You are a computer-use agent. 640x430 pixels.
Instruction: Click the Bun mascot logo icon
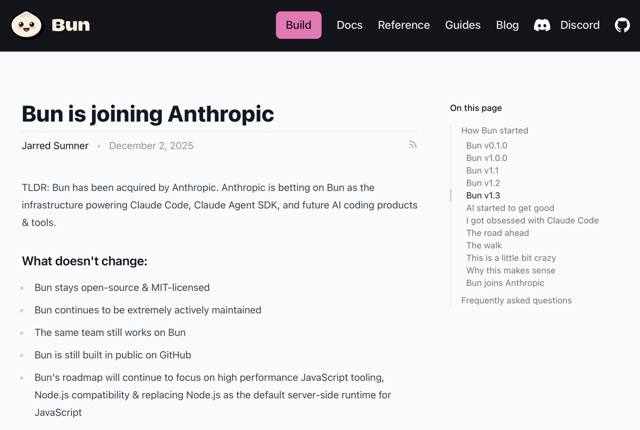point(26,25)
